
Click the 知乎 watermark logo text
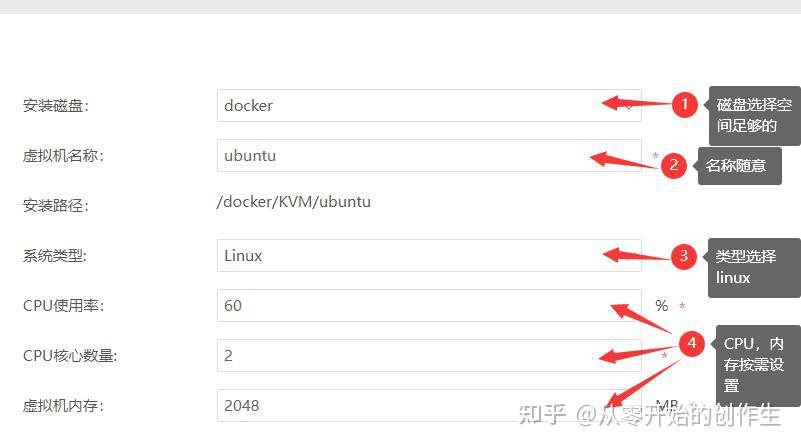pos(542,414)
